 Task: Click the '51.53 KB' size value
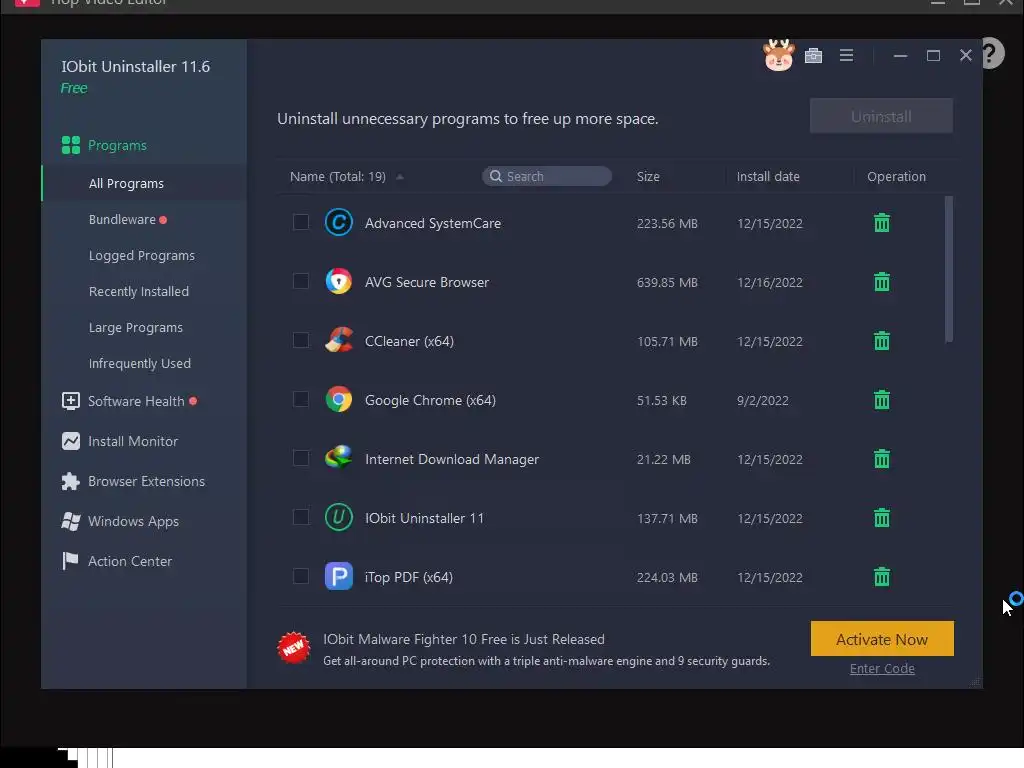pyautogui.click(x=662, y=400)
